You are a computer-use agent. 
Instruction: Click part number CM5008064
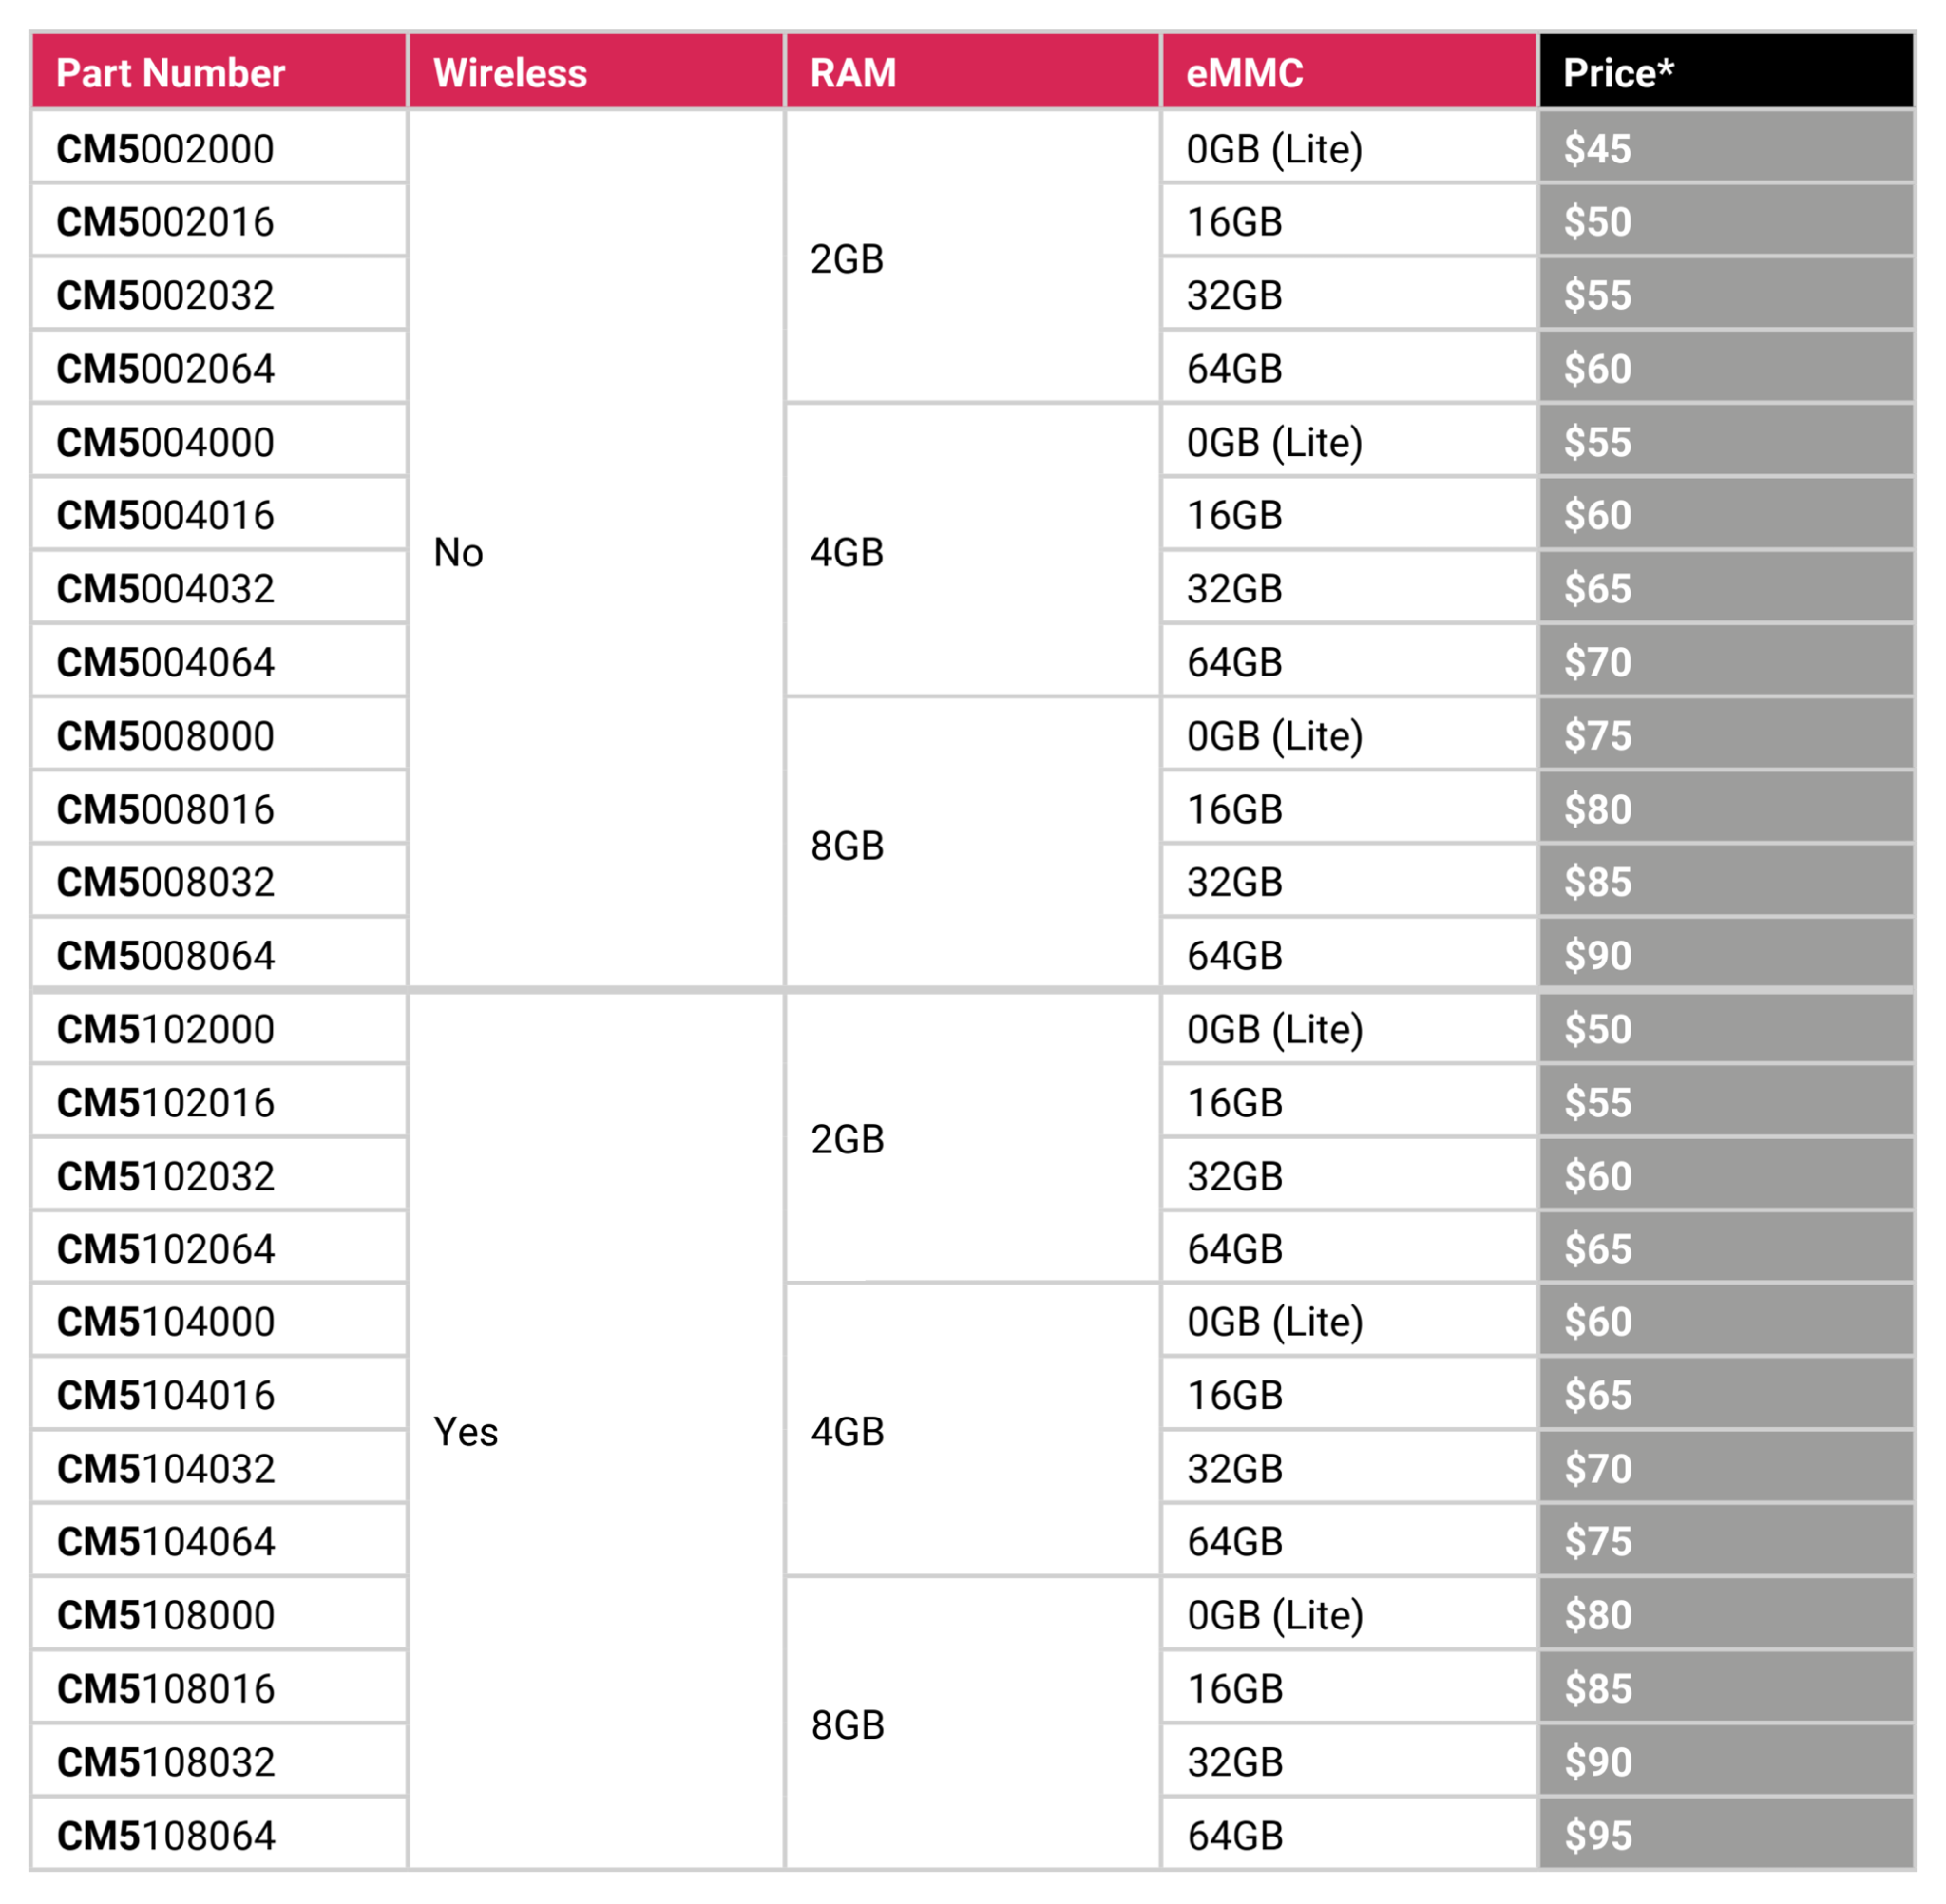[x=165, y=955]
